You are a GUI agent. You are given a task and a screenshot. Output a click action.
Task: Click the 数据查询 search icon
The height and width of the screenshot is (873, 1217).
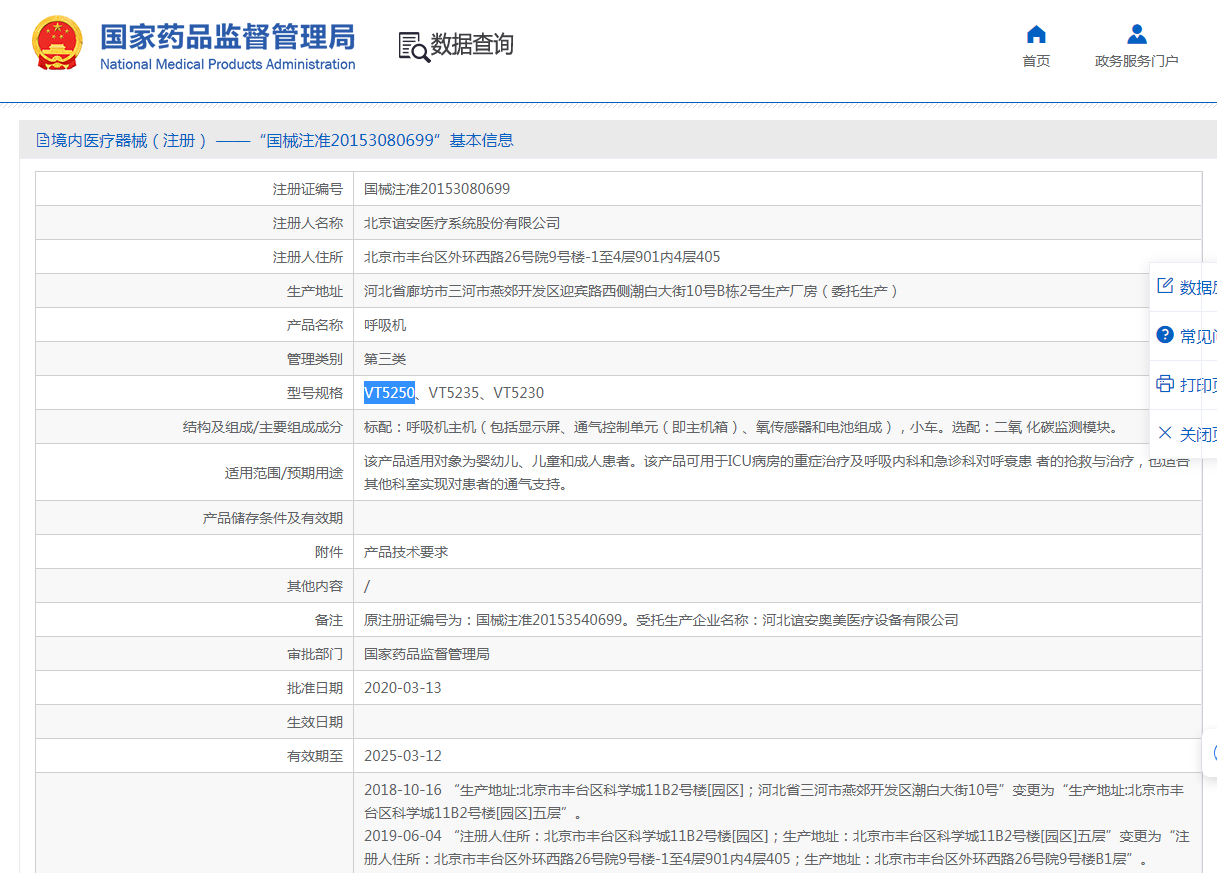[x=413, y=46]
